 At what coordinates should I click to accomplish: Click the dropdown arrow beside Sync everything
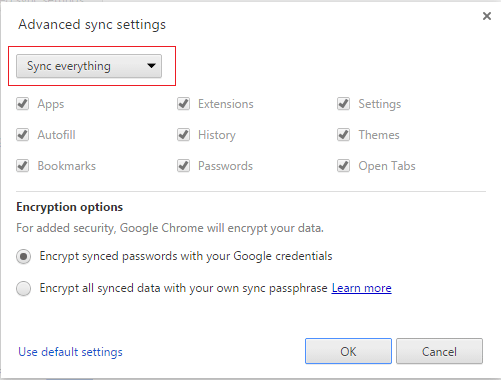click(x=151, y=66)
